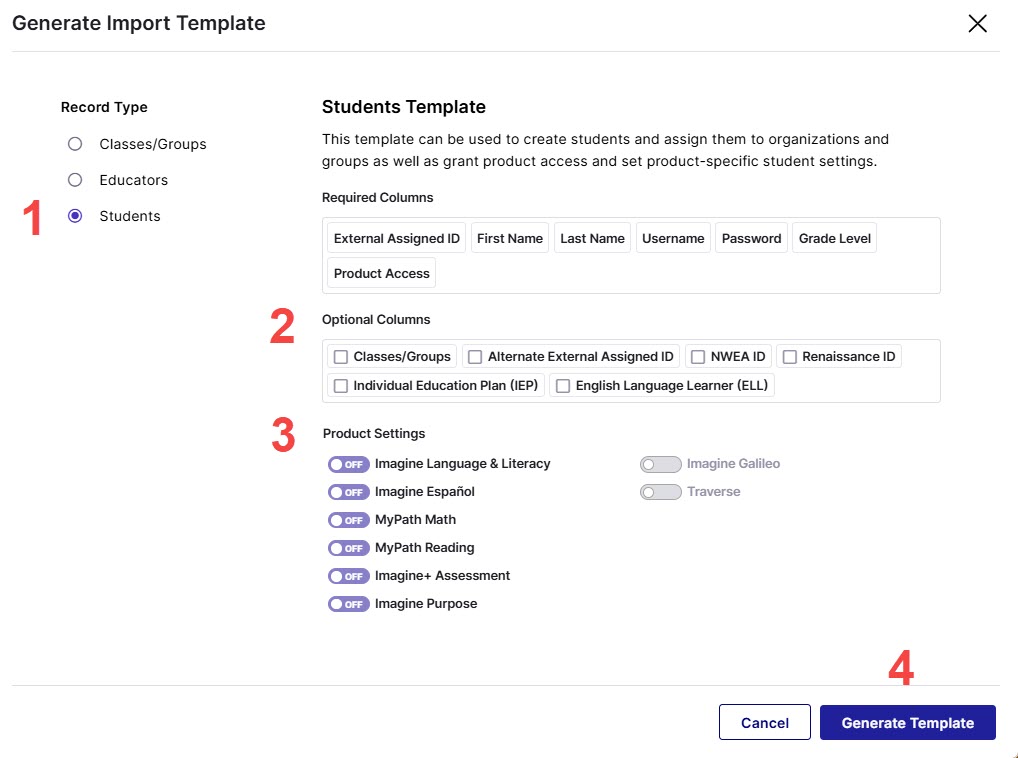Select the Classes/Groups record type
1018x758 pixels.
pos(75,143)
